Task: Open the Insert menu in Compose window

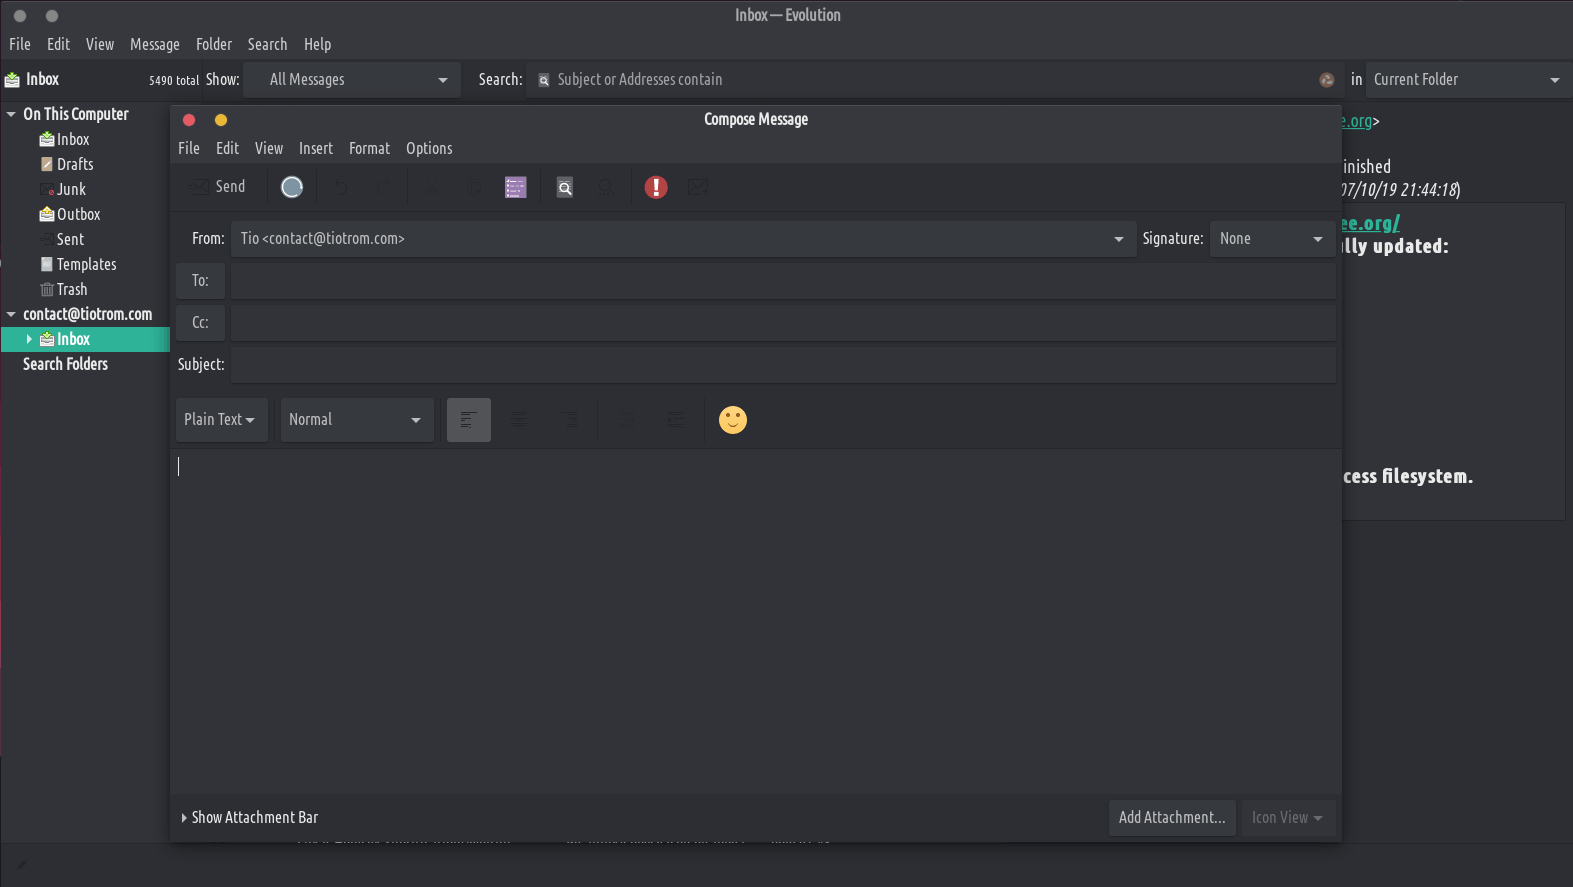Action: pyautogui.click(x=315, y=148)
